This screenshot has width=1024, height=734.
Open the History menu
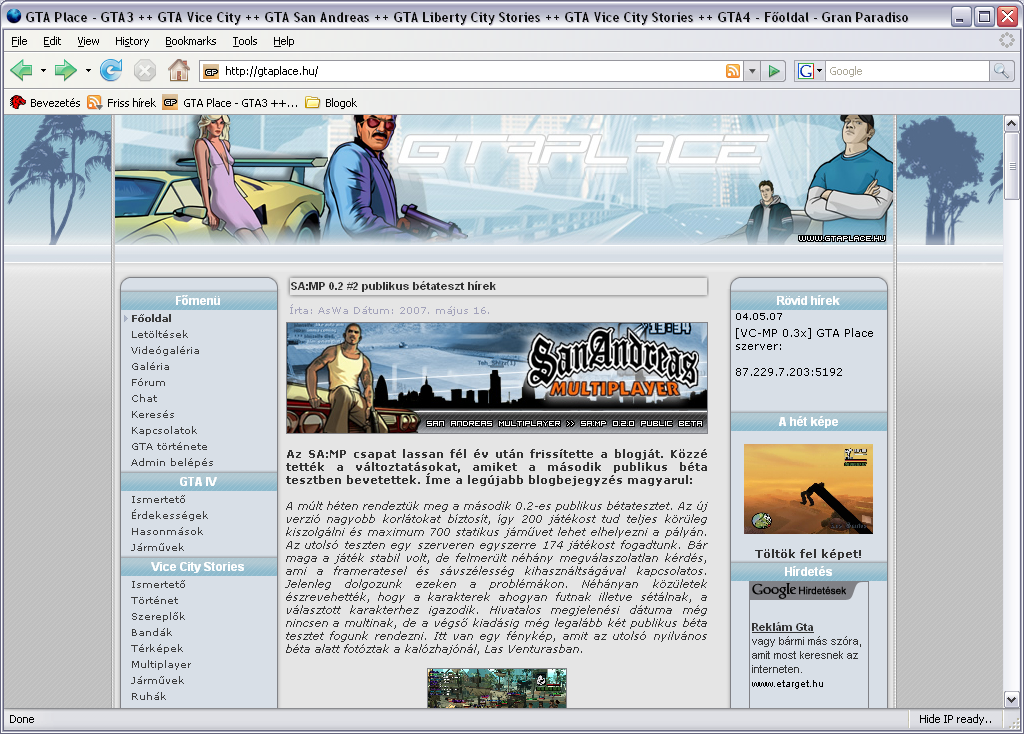[x=132, y=41]
